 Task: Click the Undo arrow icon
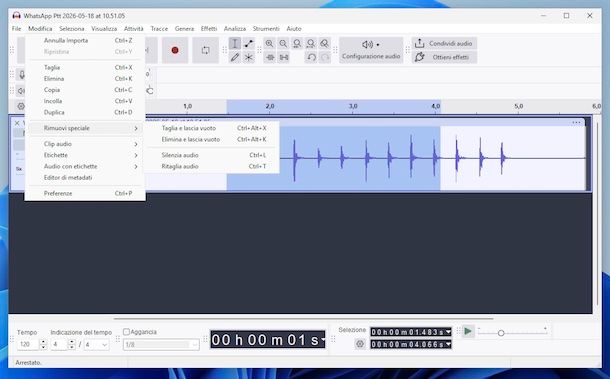tap(311, 58)
